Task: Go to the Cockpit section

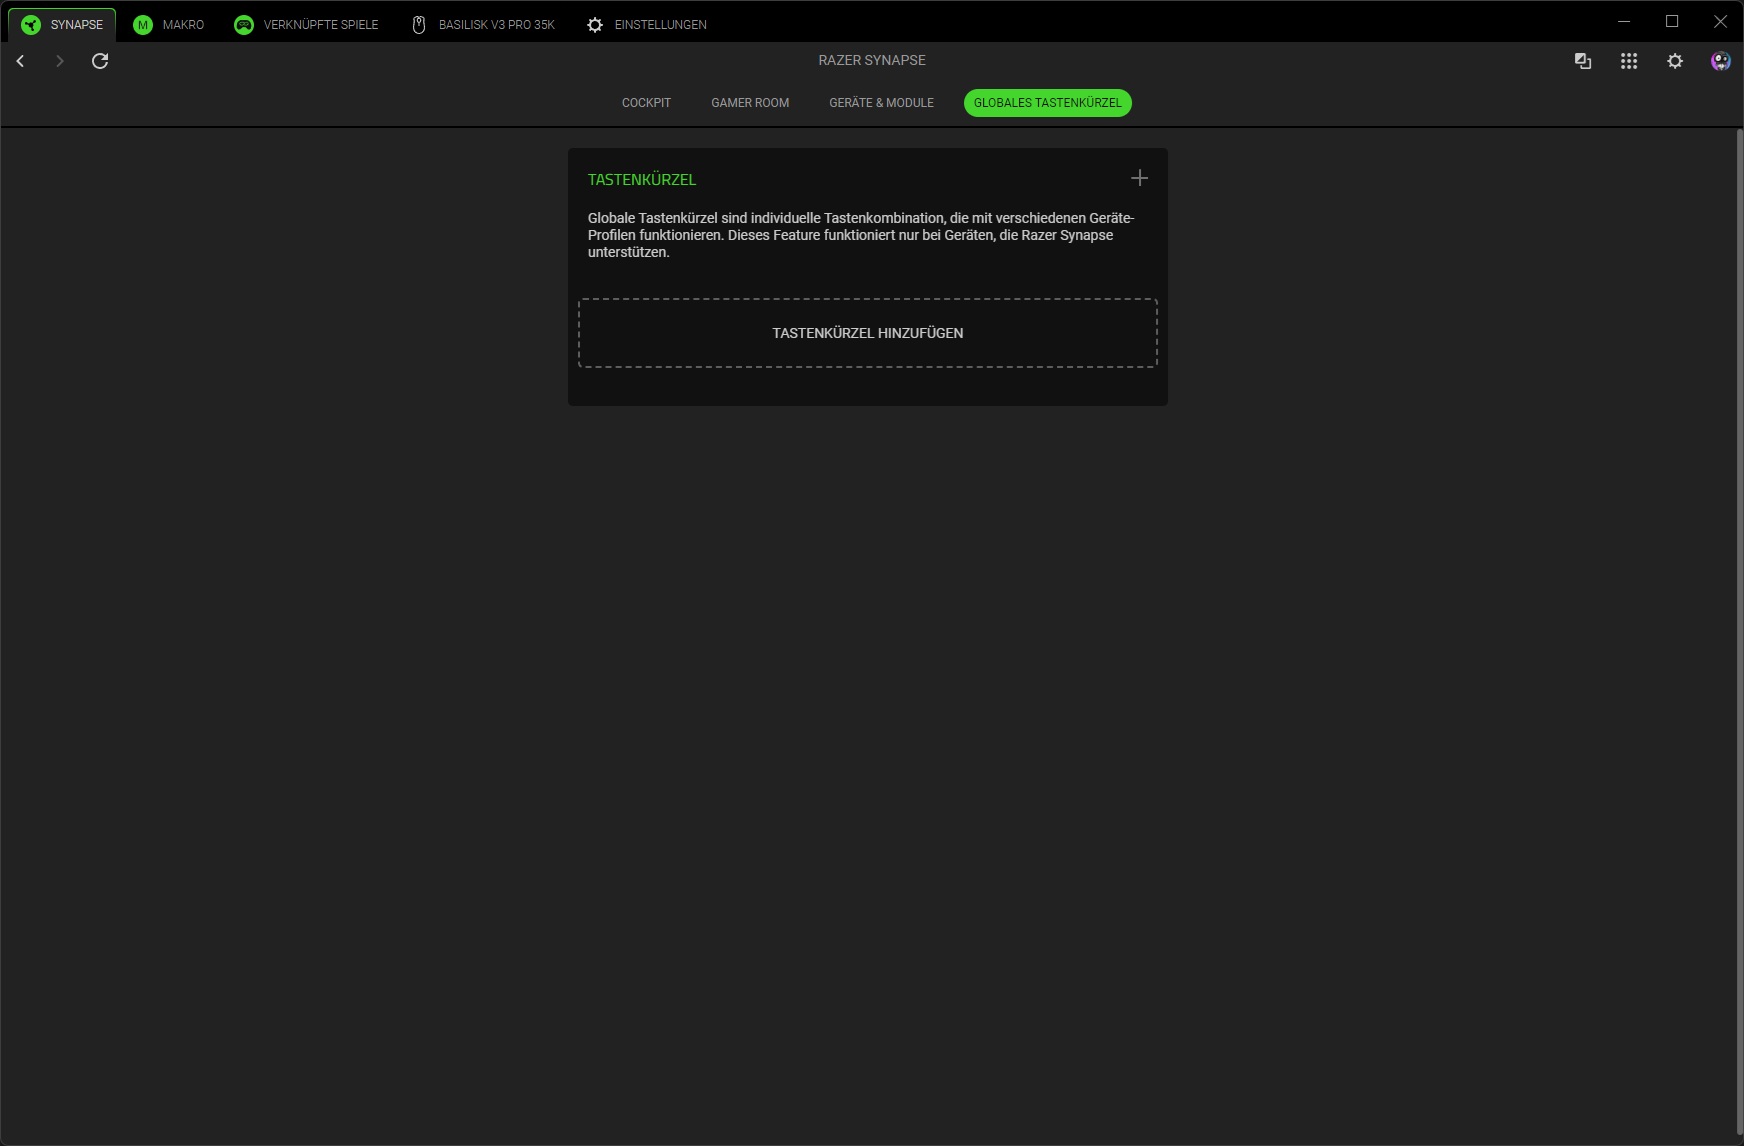Action: pos(646,103)
